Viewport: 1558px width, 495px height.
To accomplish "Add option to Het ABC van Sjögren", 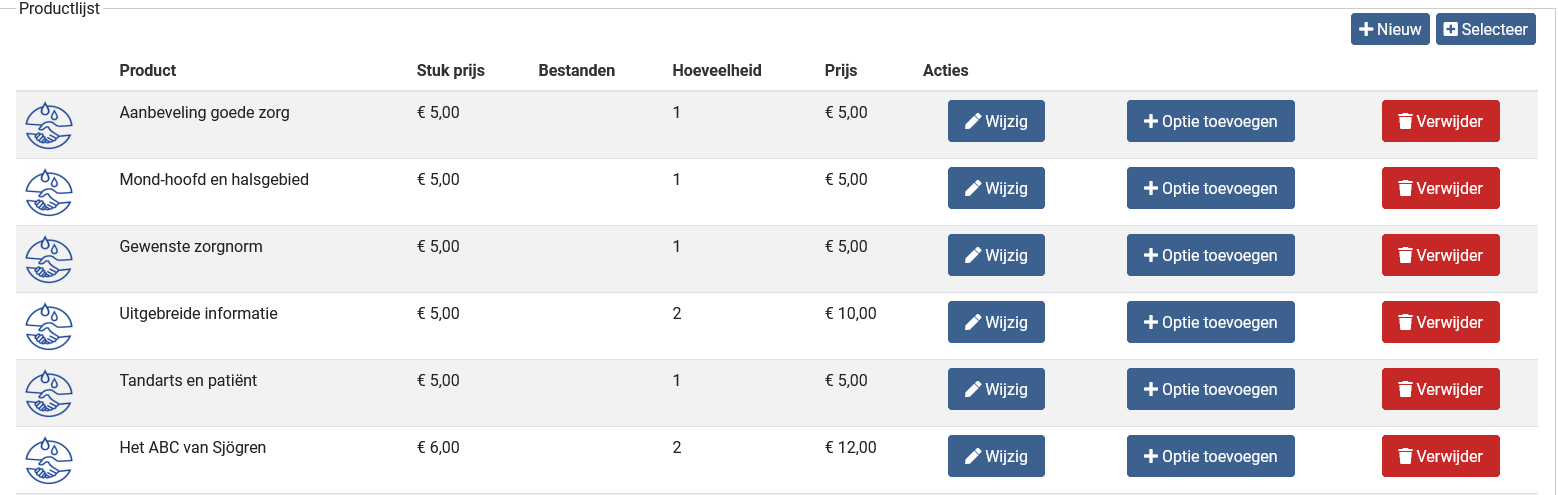I will coord(1210,457).
